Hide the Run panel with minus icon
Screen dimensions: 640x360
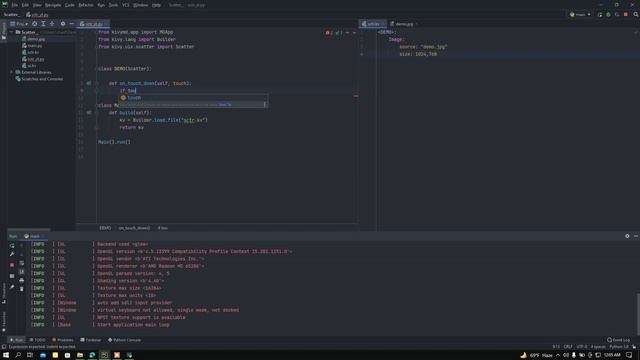tap(636, 236)
